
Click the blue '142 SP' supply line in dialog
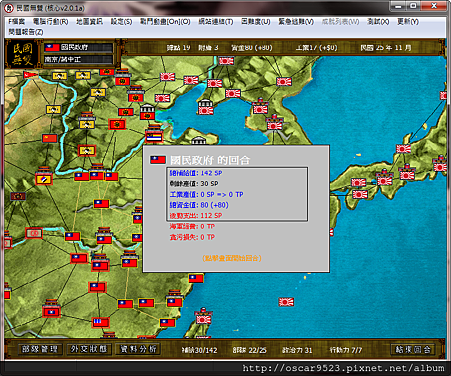(196, 173)
